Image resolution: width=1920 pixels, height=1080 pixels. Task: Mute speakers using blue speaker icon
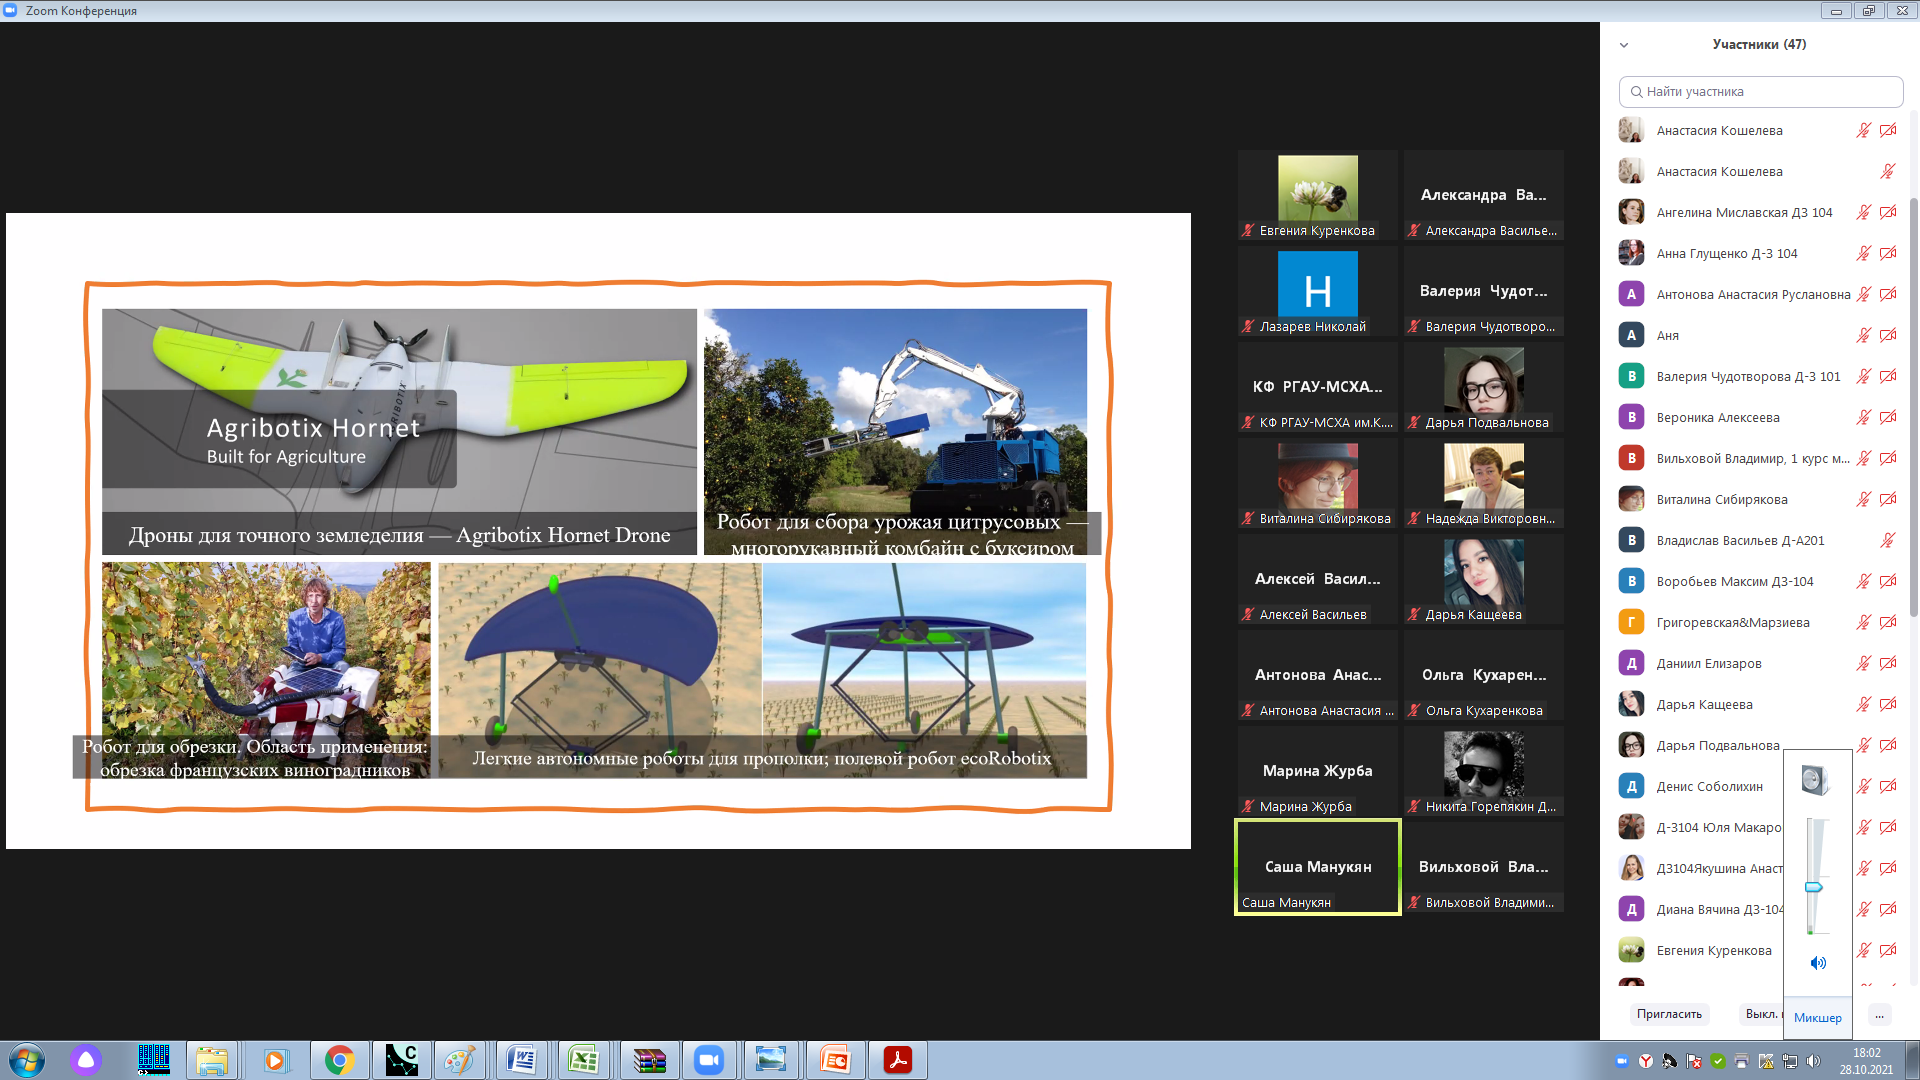tap(1818, 963)
